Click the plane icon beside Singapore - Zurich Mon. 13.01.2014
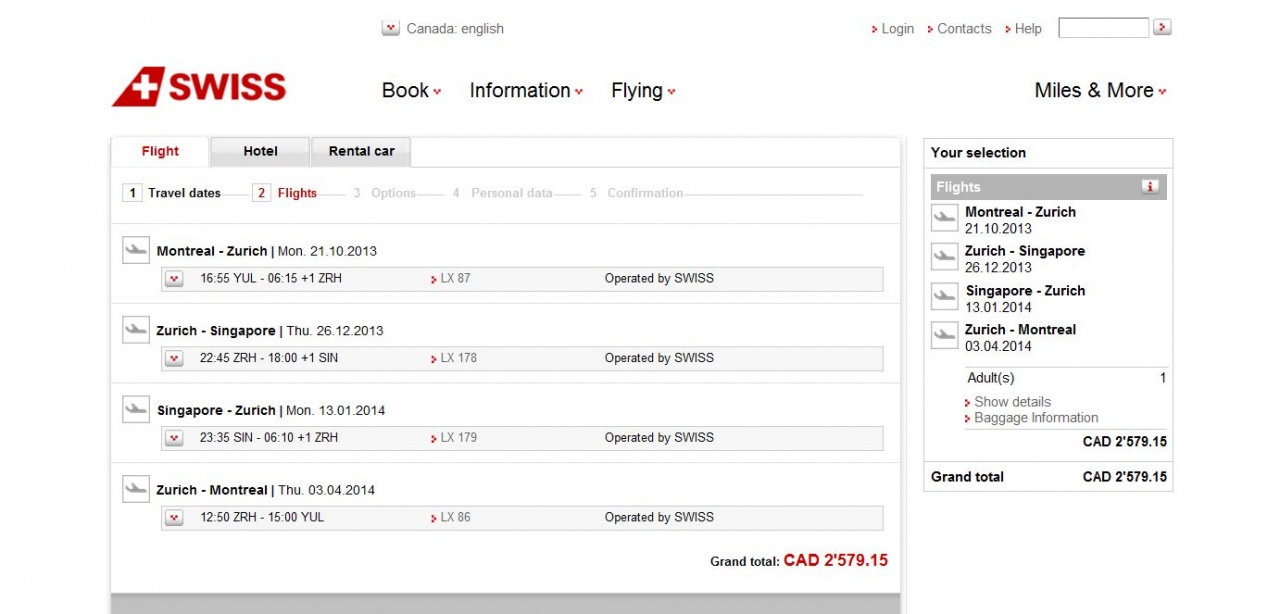The width and height of the screenshot is (1280, 614). click(x=136, y=409)
